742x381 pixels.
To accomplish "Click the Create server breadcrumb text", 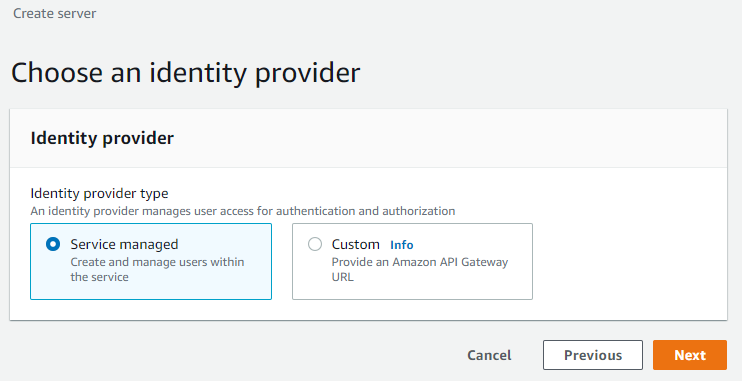I will click(x=54, y=13).
